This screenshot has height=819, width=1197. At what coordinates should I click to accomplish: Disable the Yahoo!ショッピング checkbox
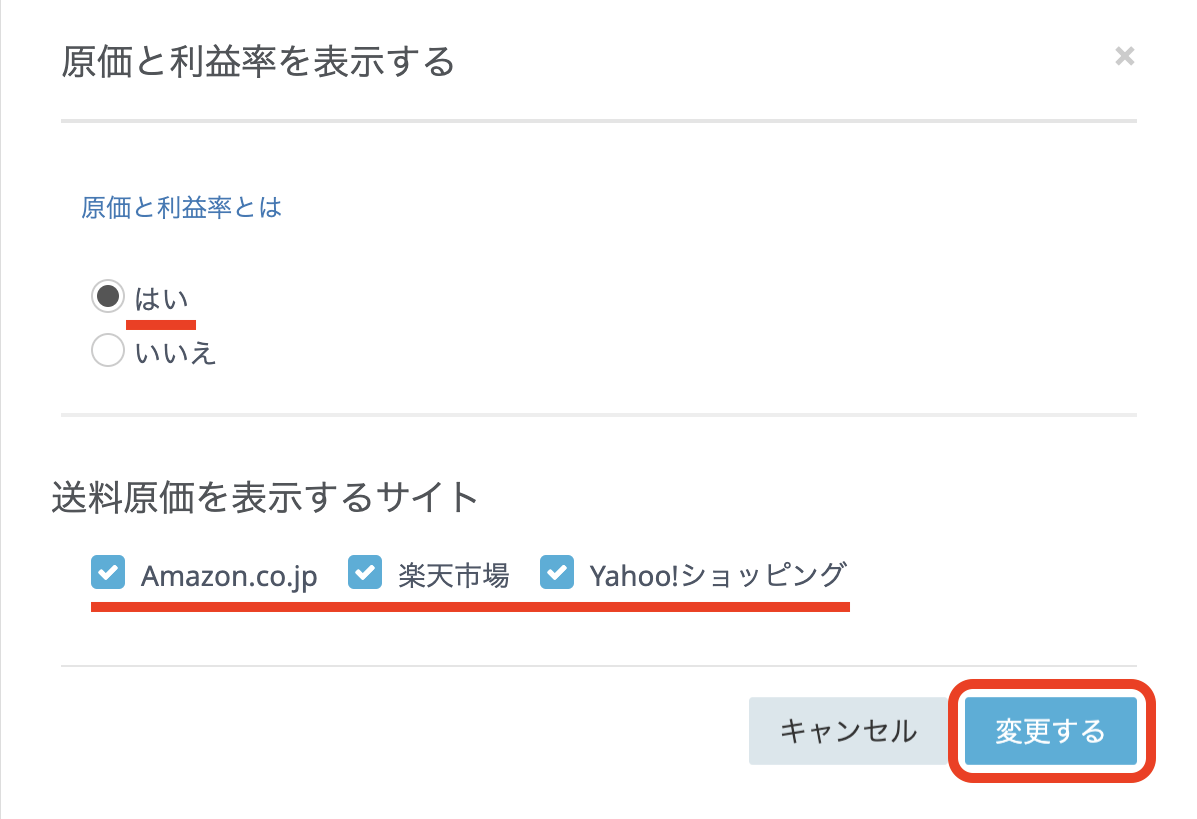[x=557, y=573]
